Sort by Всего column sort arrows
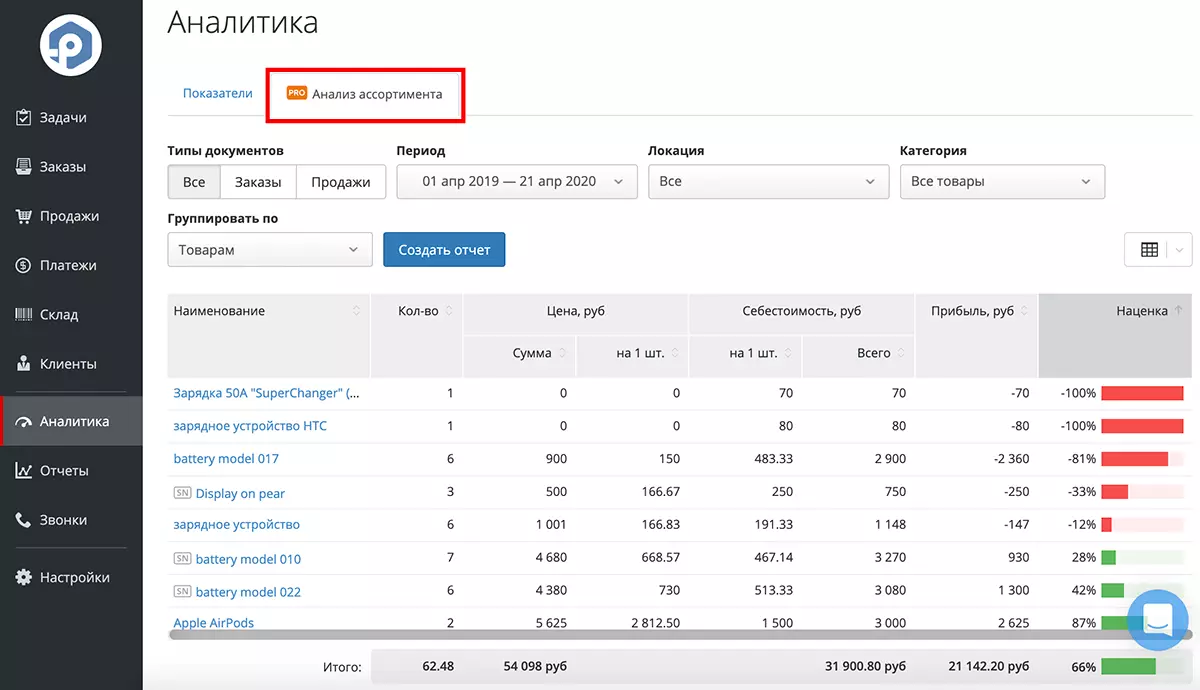Screen dimensions: 1200x690 tap(901, 353)
